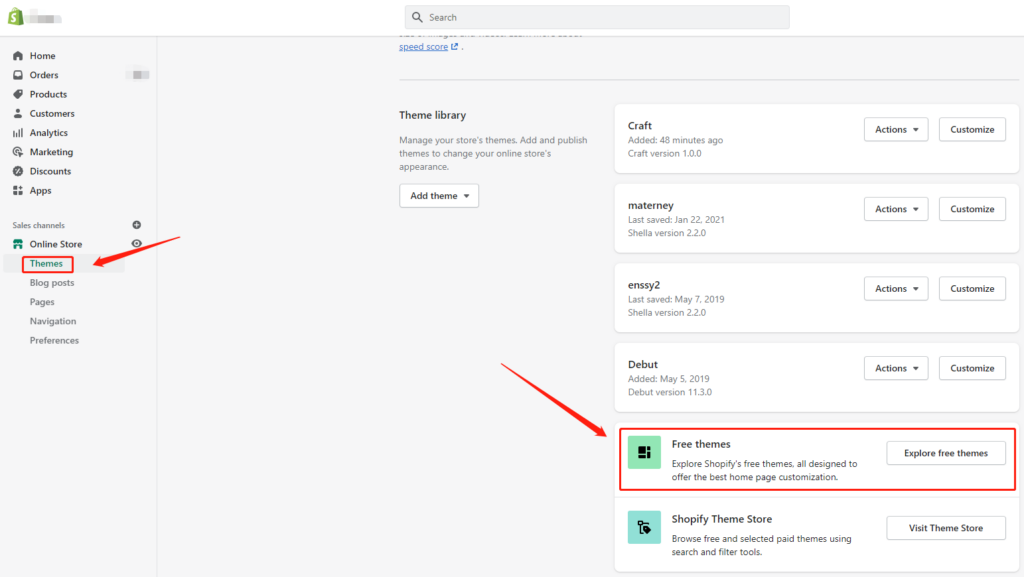Screen dimensions: 1024x577
Task: Click 'Debut version 11.3.0' text
Action: pos(669,392)
